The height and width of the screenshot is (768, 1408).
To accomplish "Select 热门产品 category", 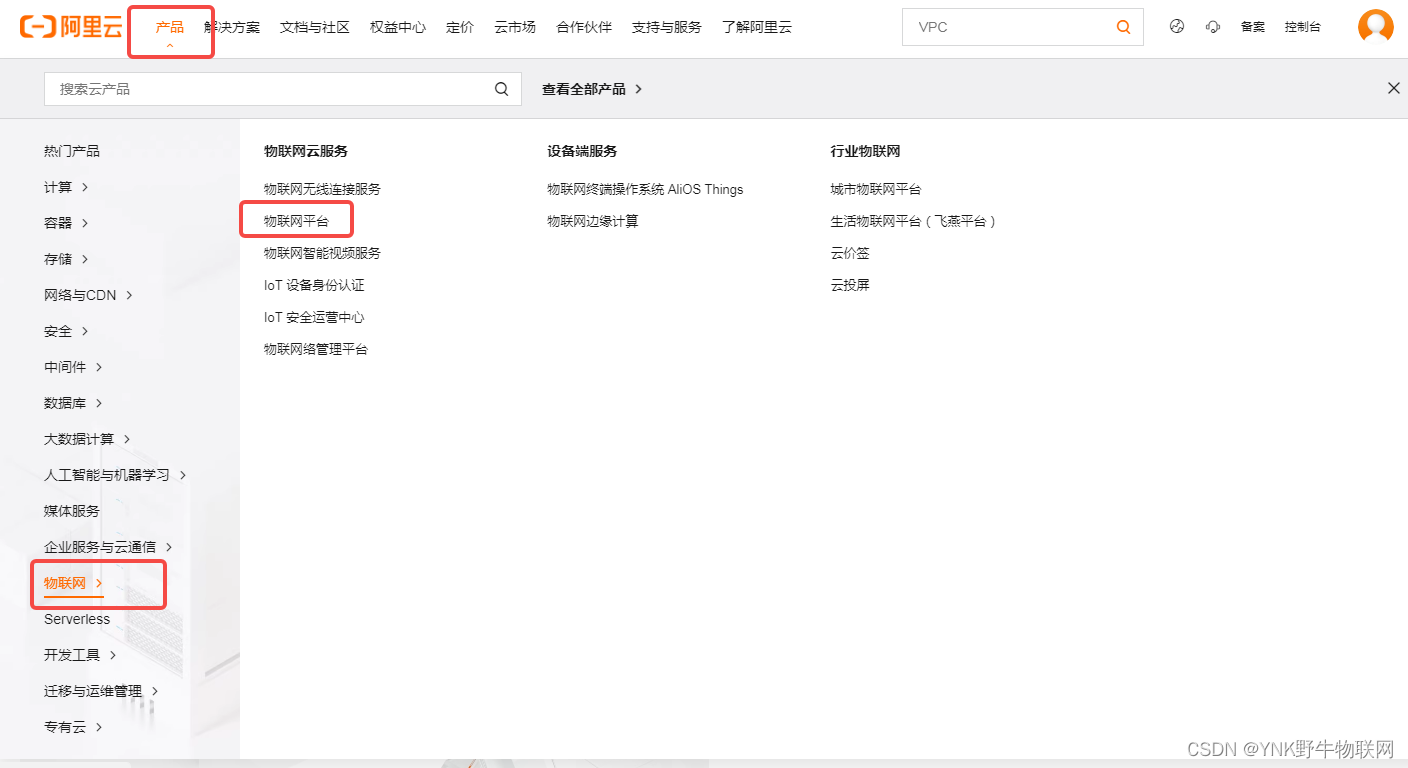I will click(72, 151).
